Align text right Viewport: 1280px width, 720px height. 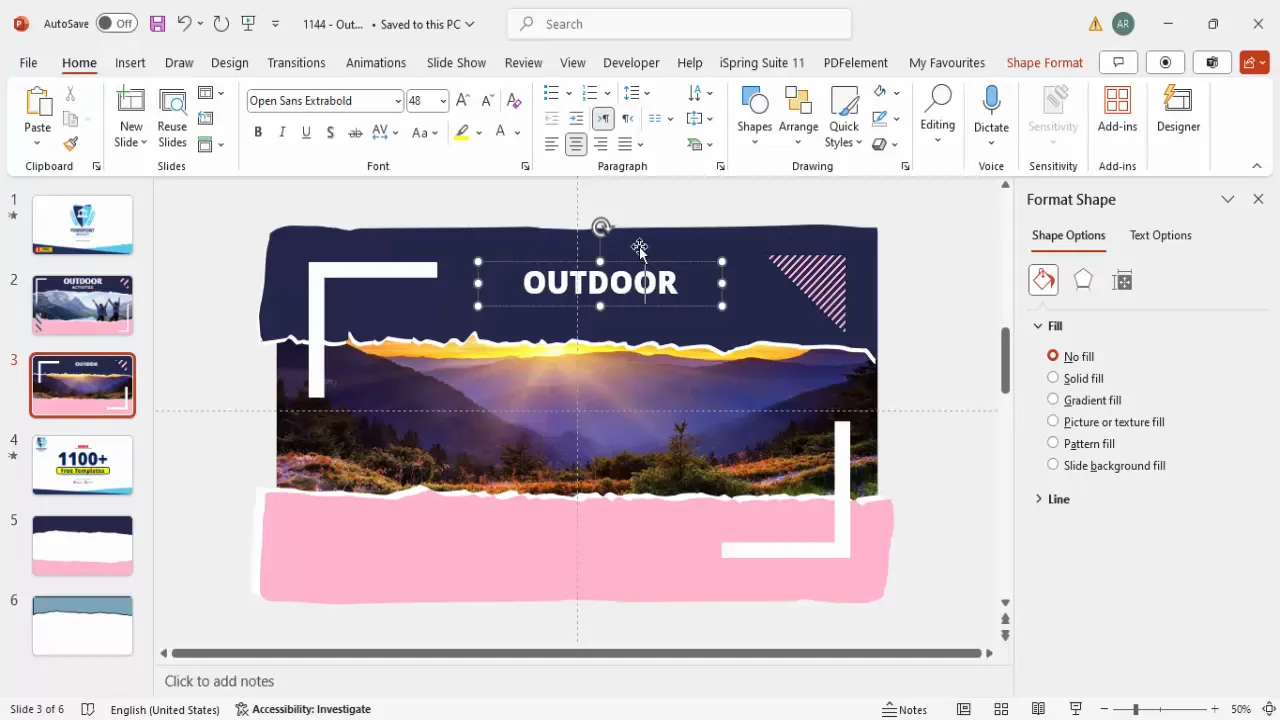click(x=601, y=145)
